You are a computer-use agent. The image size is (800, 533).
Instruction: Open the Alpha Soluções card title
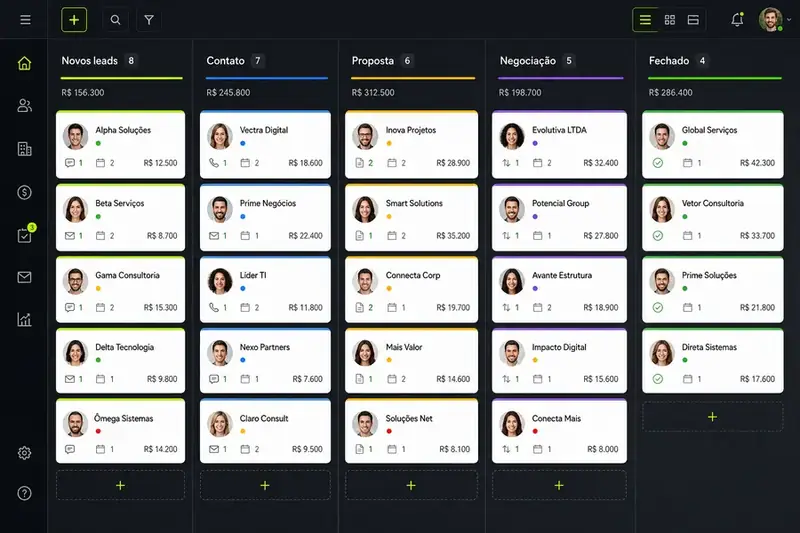click(x=123, y=130)
